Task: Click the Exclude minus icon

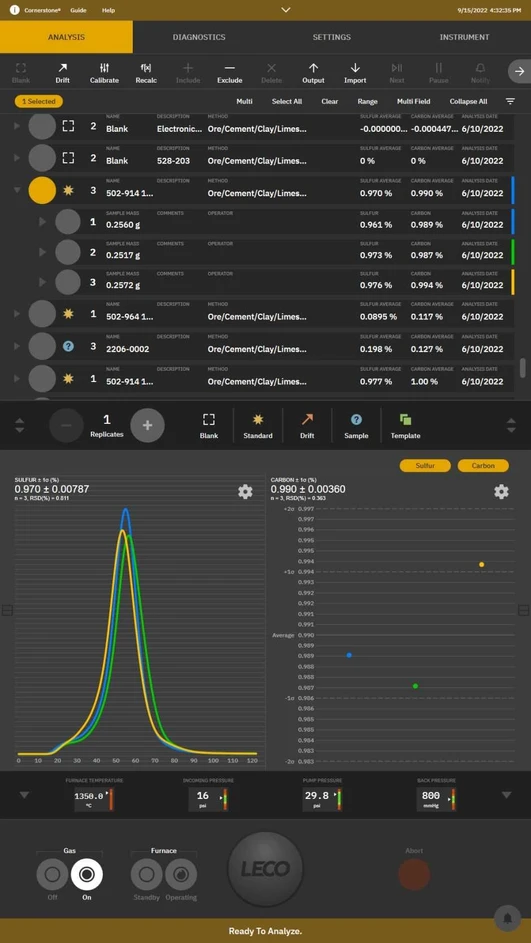Action: pyautogui.click(x=229, y=68)
